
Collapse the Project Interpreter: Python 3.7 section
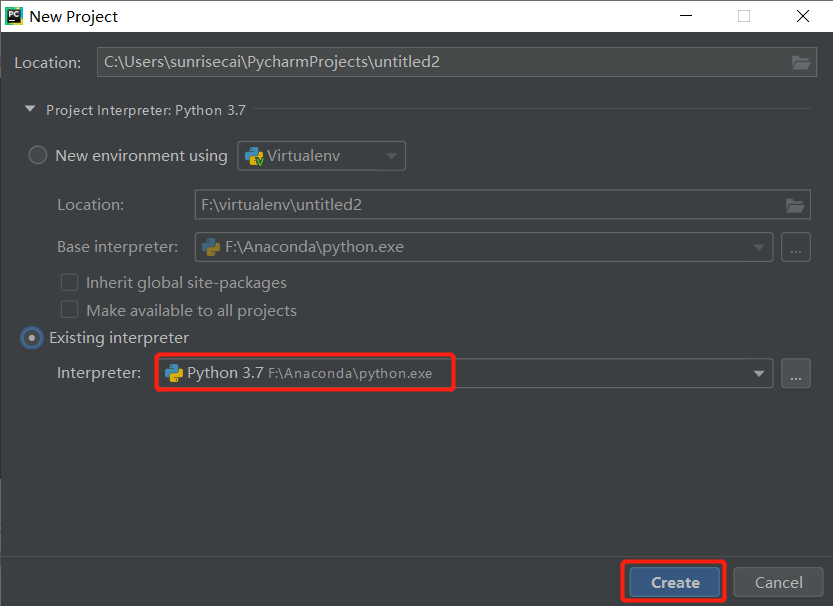click(30, 109)
